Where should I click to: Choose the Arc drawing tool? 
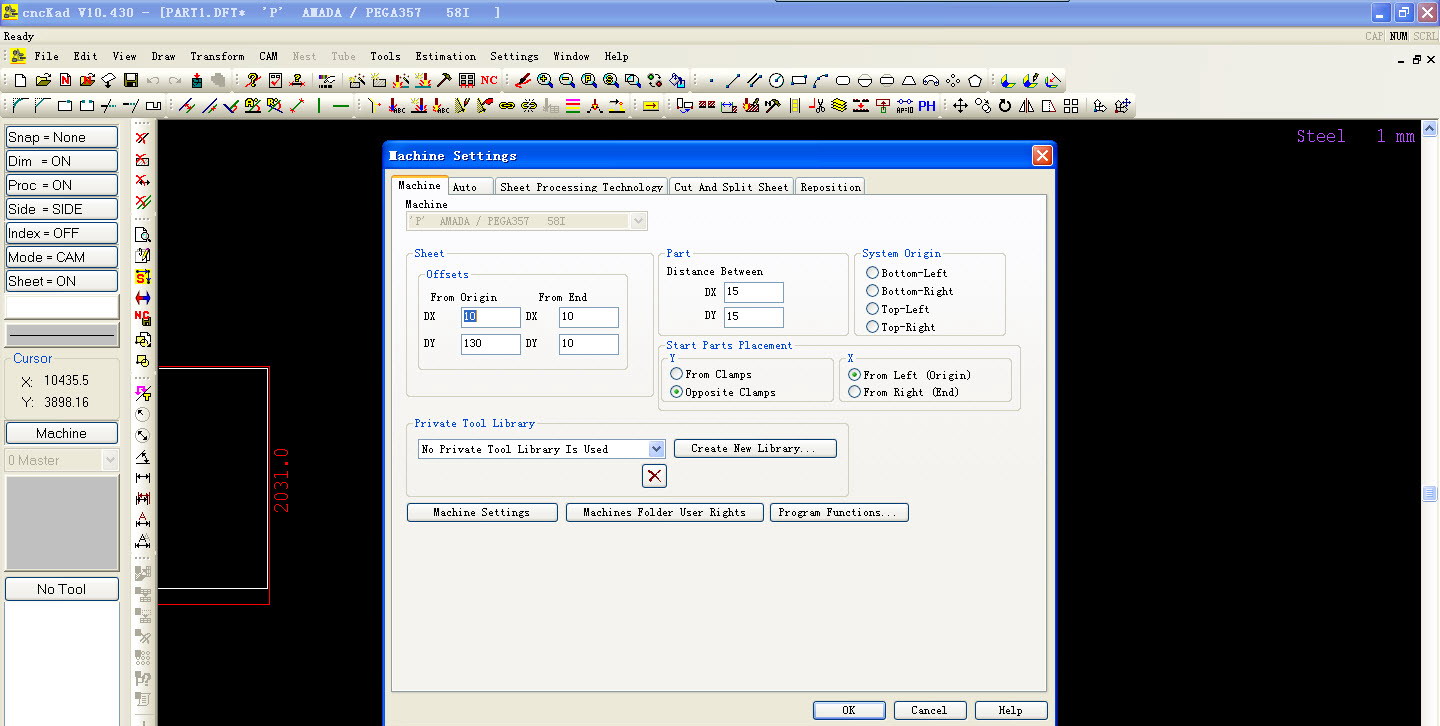pos(820,80)
